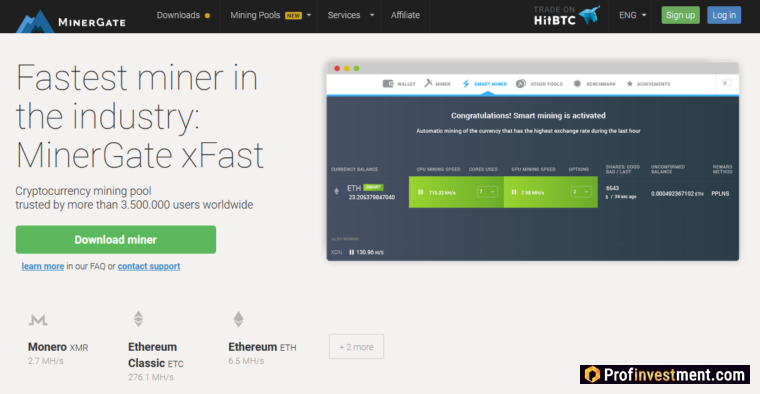Image resolution: width=760 pixels, height=394 pixels.
Task: Click the Download miner button
Action: (116, 239)
